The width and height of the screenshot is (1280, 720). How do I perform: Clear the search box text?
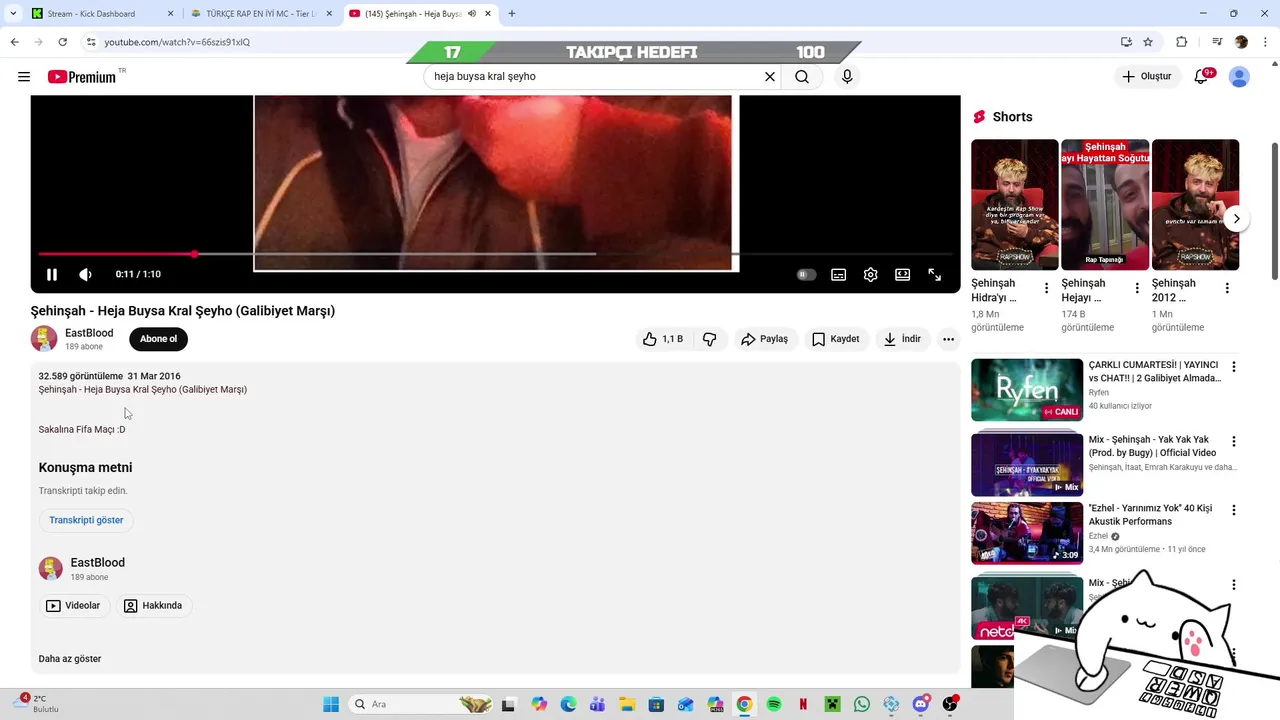tap(770, 77)
